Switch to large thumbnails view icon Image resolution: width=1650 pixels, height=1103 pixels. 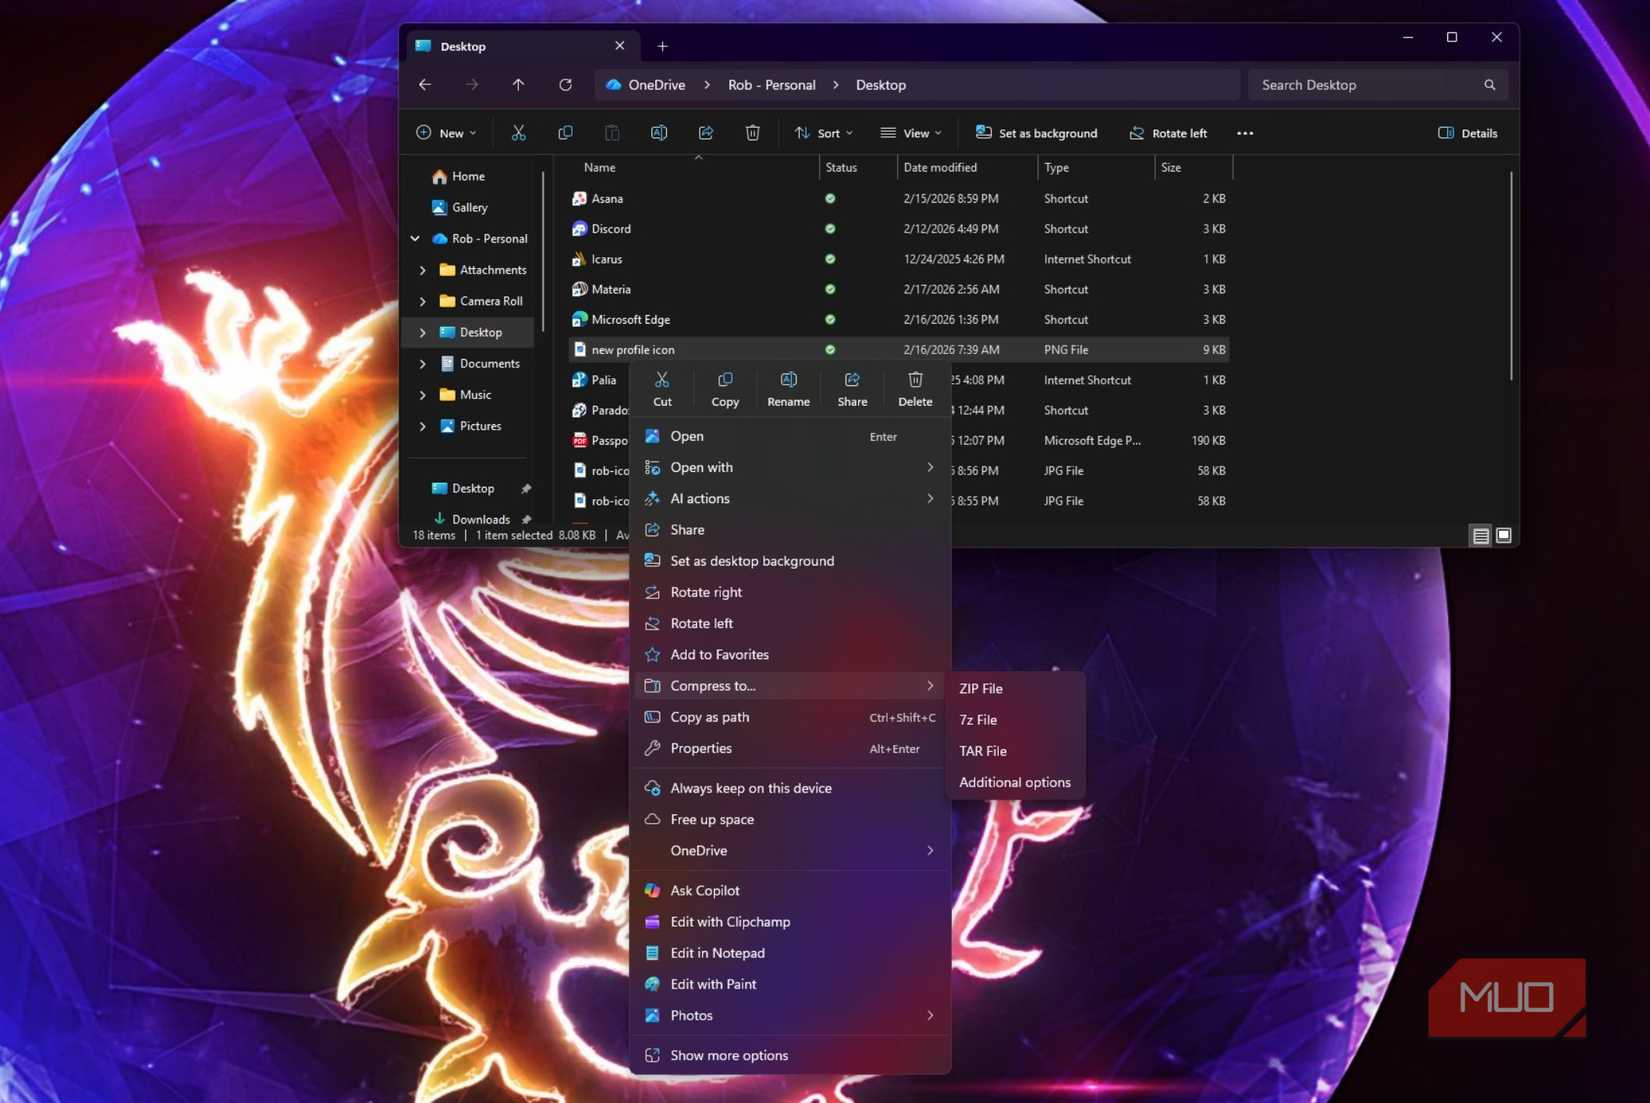(x=1503, y=536)
